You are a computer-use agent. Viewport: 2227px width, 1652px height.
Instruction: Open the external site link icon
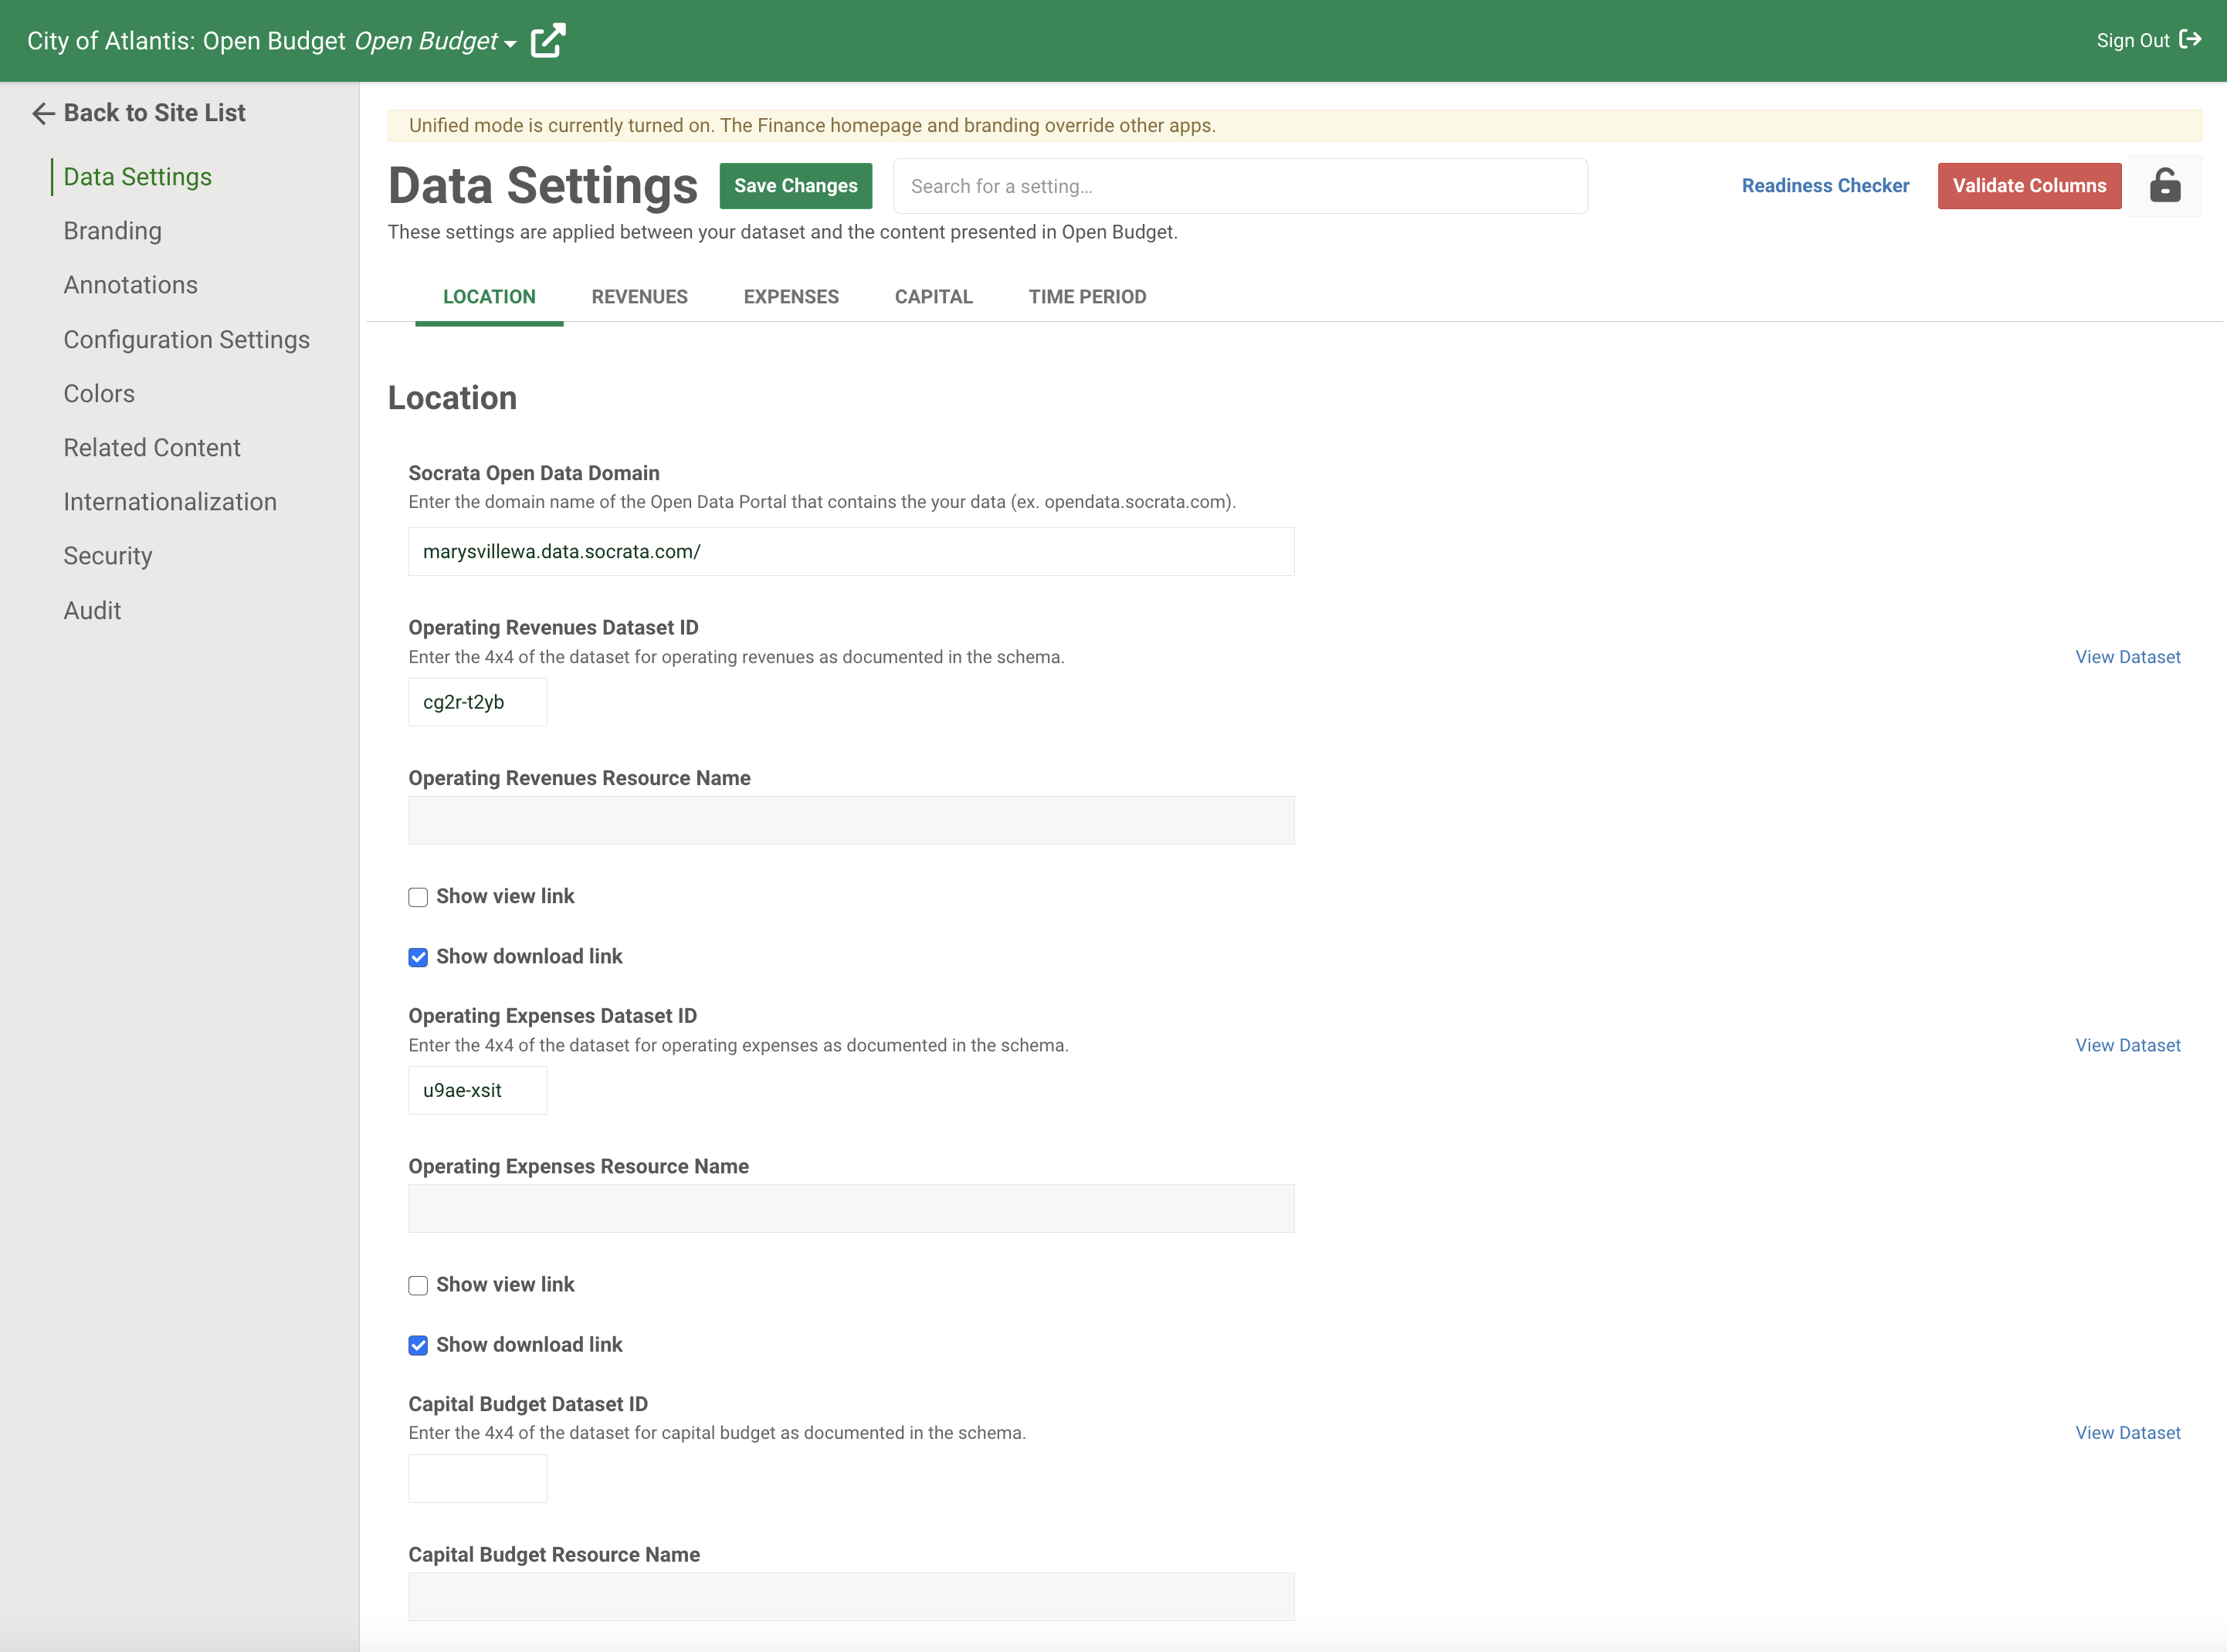click(x=548, y=41)
